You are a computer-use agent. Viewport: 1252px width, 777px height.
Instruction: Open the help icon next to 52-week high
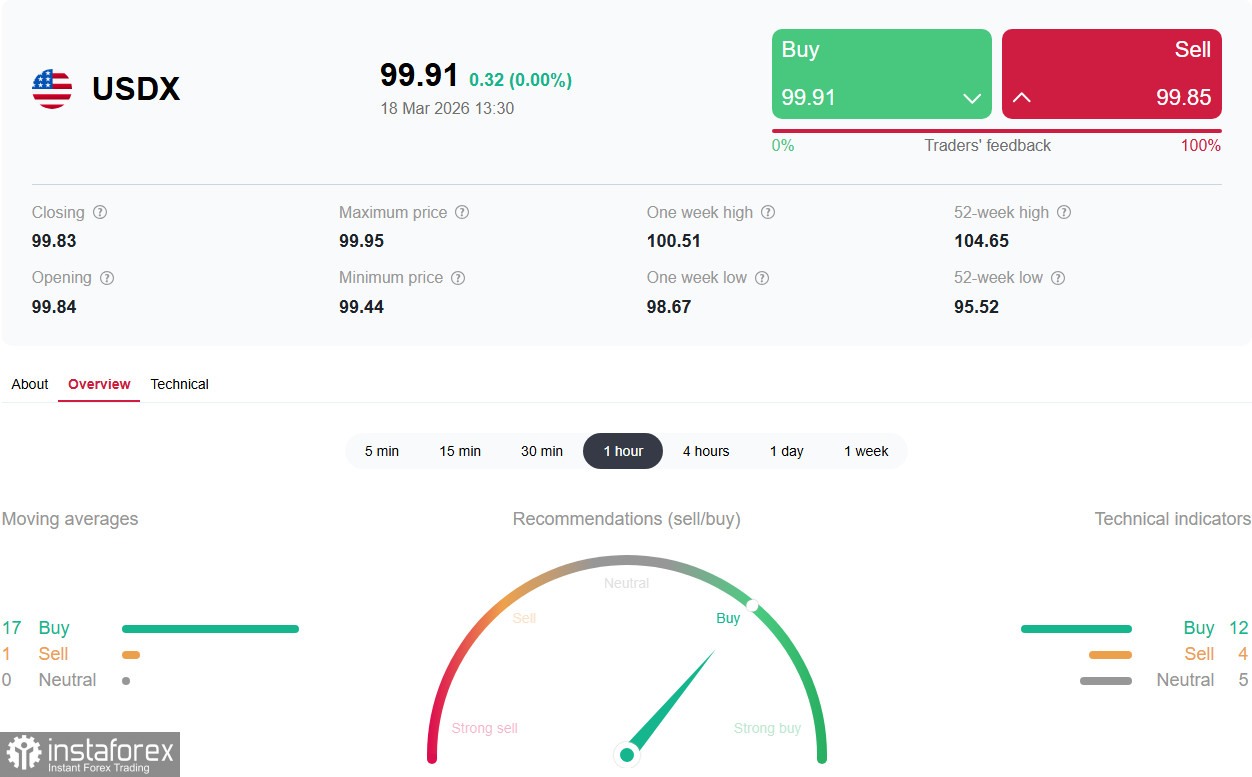[1064, 212]
